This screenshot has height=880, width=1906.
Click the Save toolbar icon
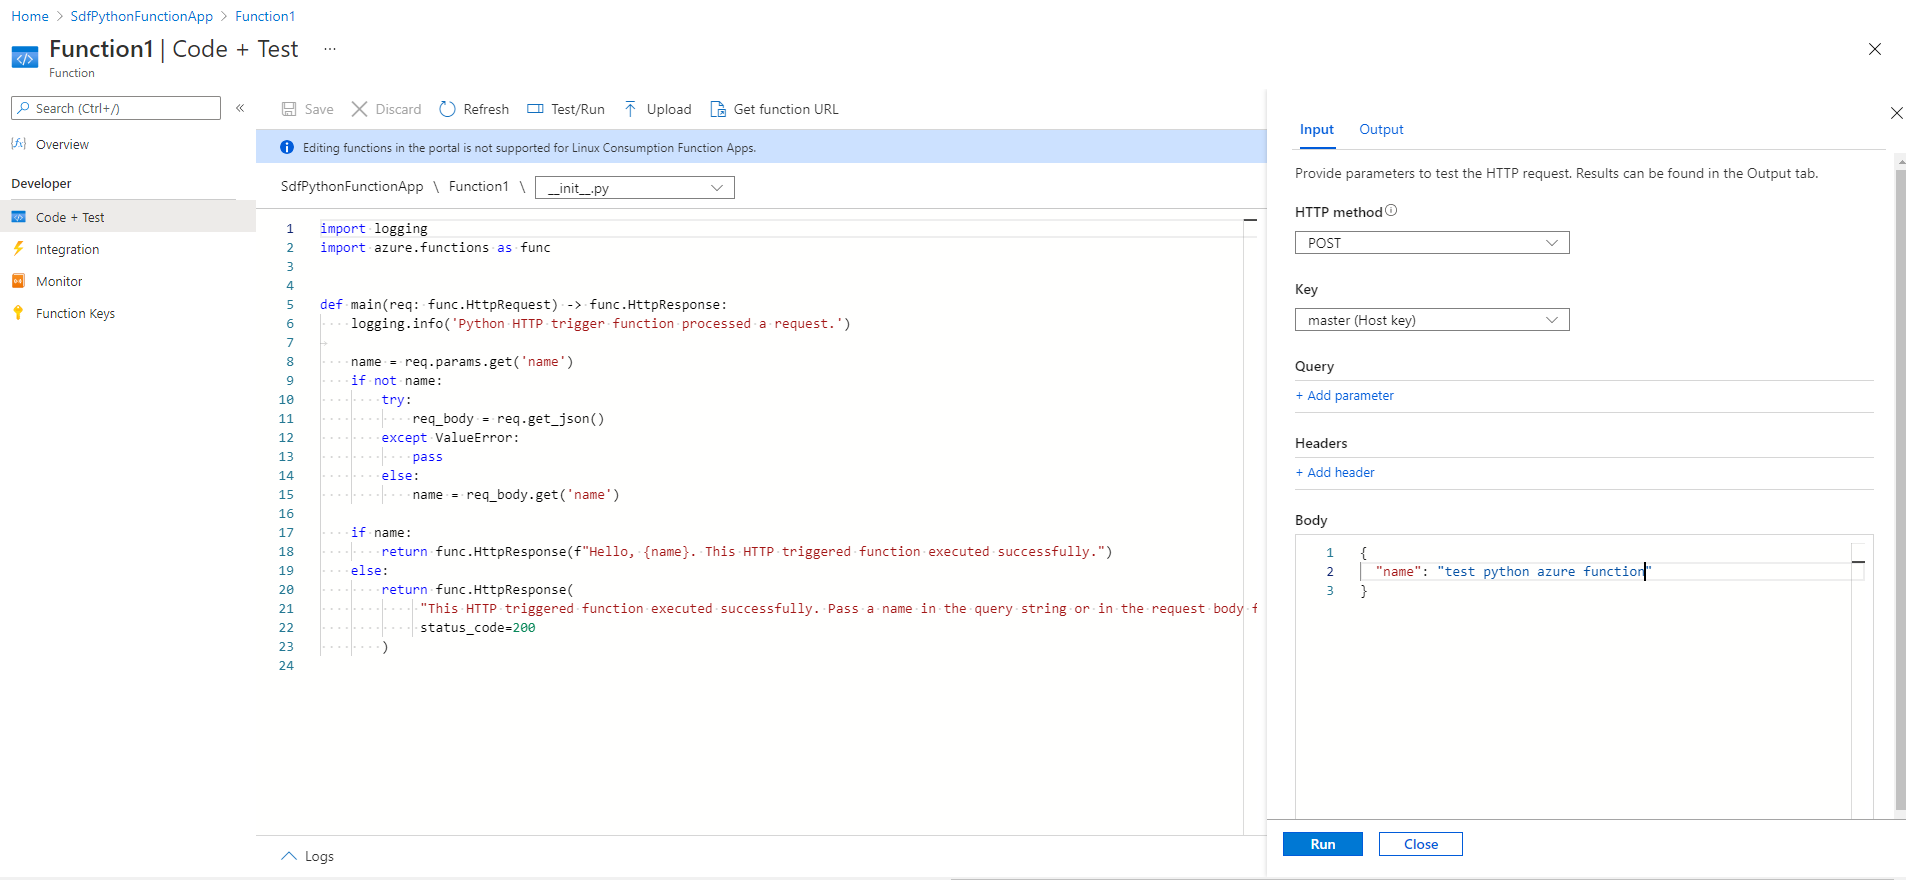[289, 109]
